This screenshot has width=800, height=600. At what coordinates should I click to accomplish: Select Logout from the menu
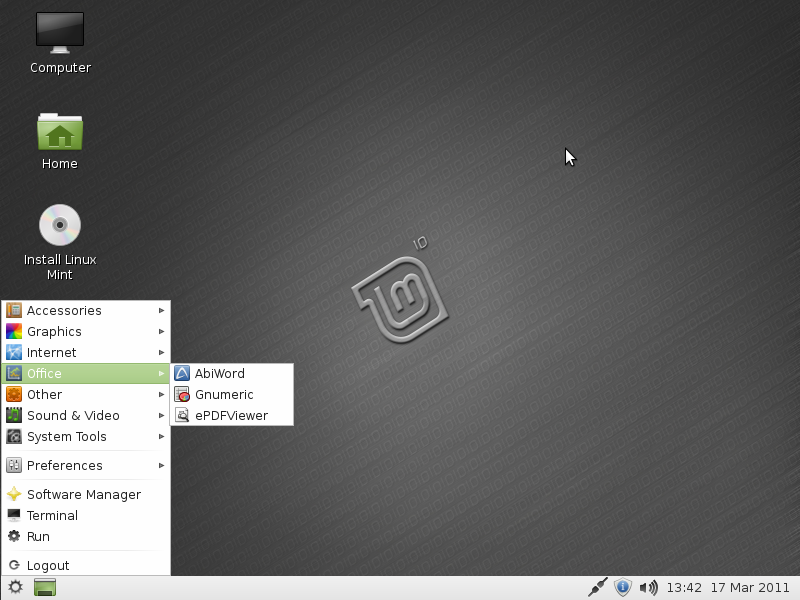(48, 565)
